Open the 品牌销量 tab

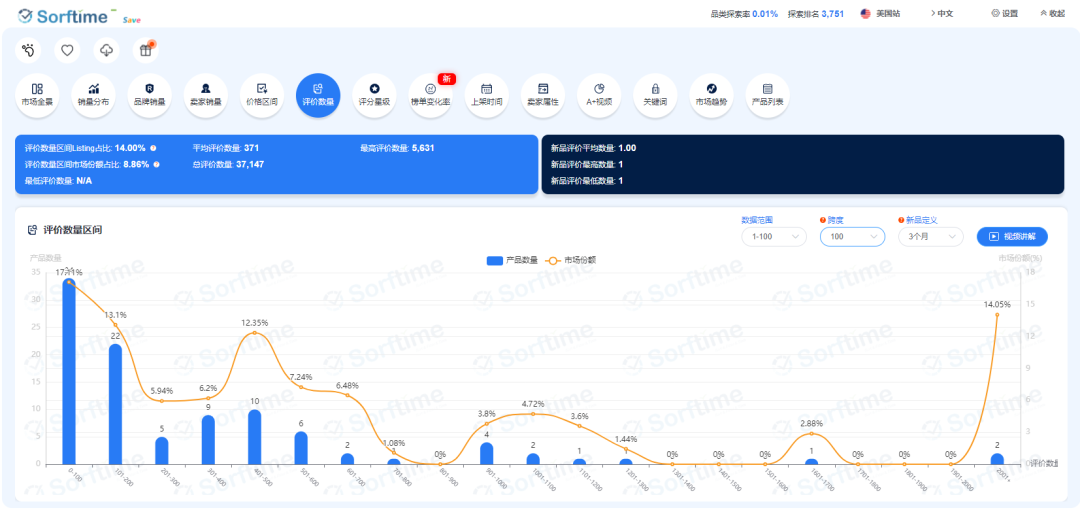[149, 95]
